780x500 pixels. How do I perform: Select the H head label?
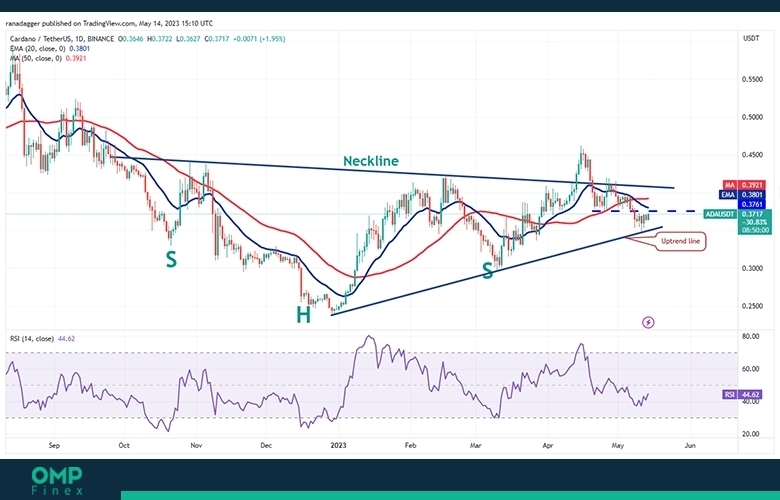click(303, 315)
